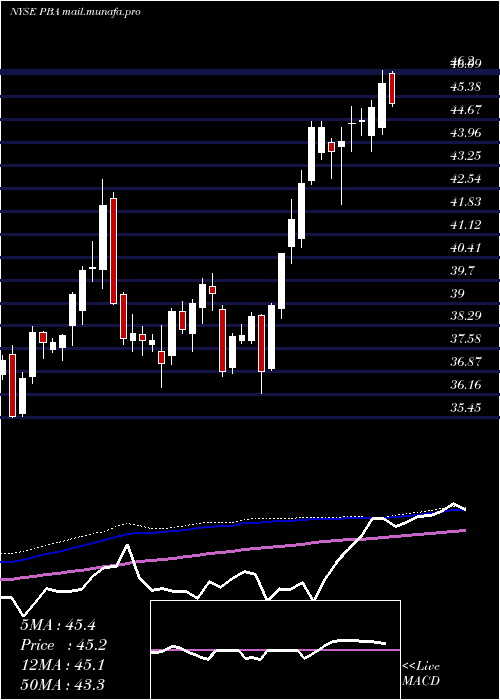Screen dimensions: 500x700
Task: Click the 39 price axis label
Action: tap(458, 293)
